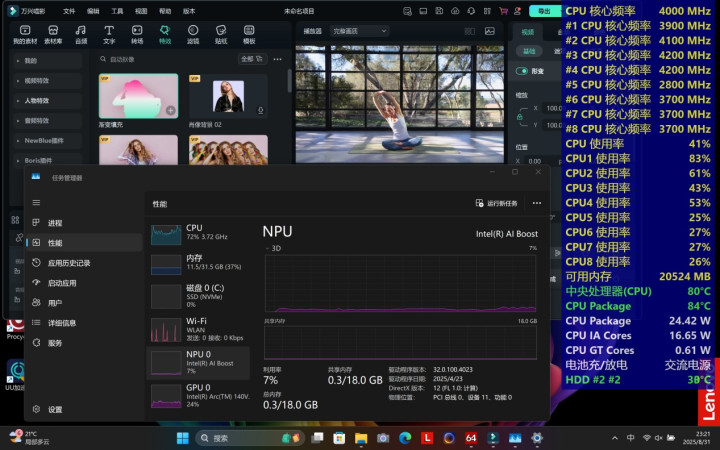Click the snapshot image icon above preview

490,31
